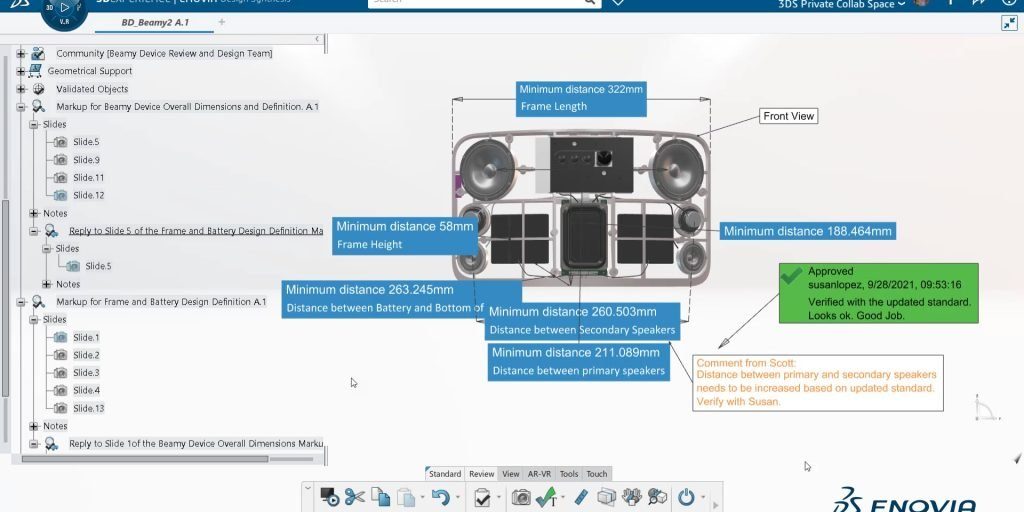The width and height of the screenshot is (1024, 512).
Task: Collapse Markup for Frame and Battery Design node
Action: pos(21,302)
